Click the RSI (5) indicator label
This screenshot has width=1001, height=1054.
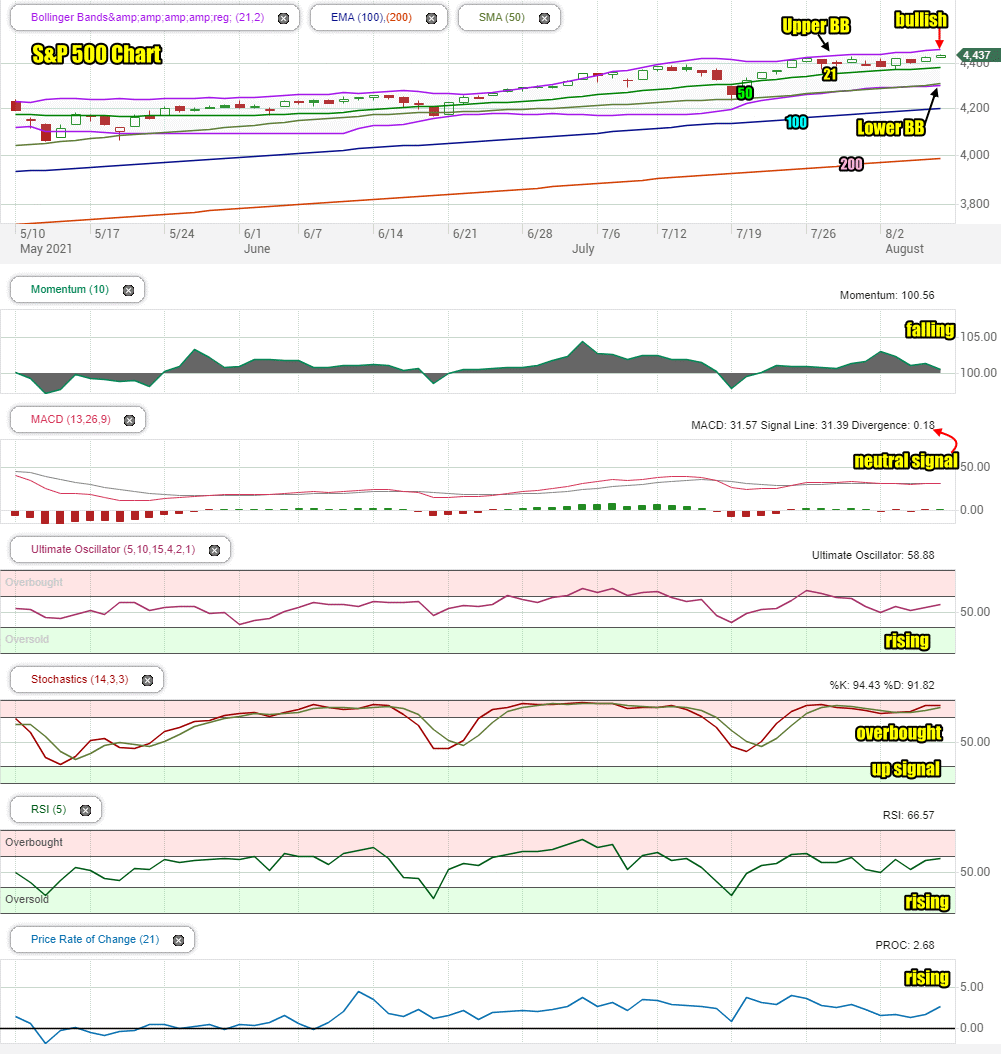click(48, 809)
